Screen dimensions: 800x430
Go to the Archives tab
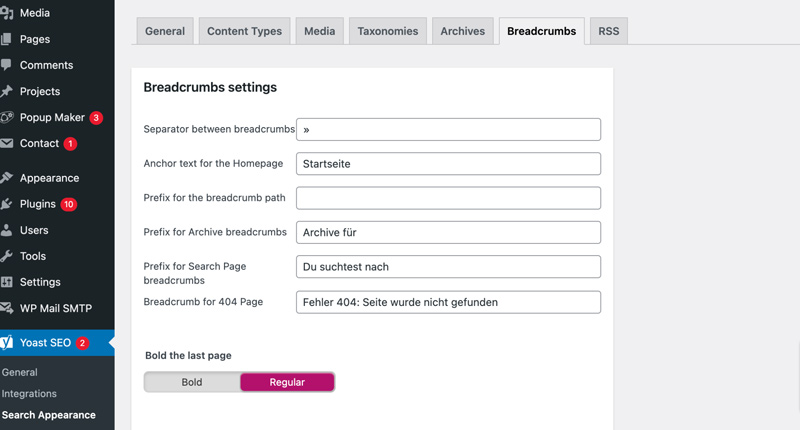pos(463,31)
